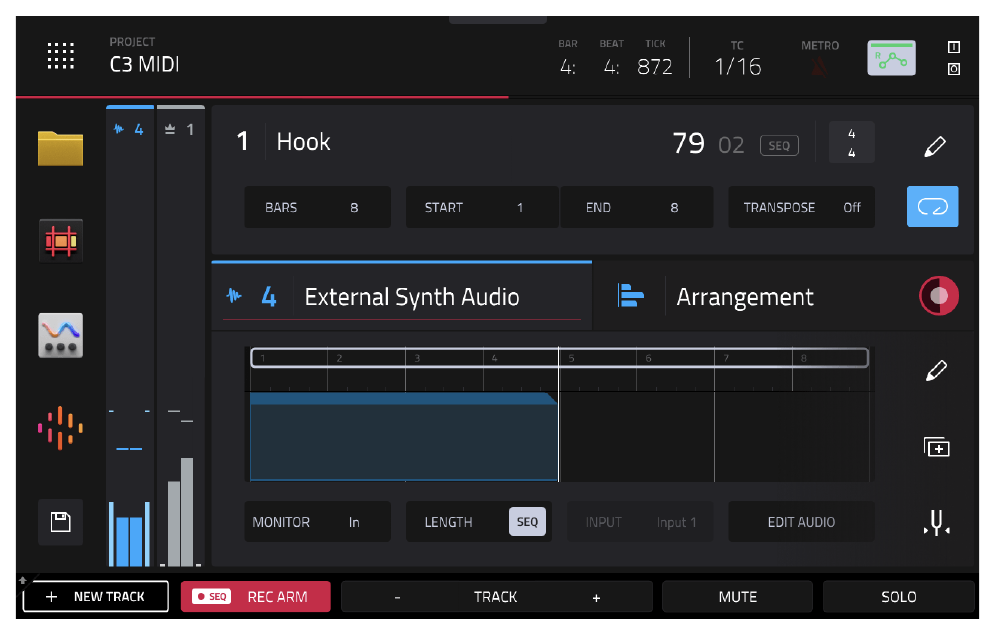Open the yellow folder browser icon
Image resolution: width=996 pixels, height=636 pixels.
click(60, 148)
